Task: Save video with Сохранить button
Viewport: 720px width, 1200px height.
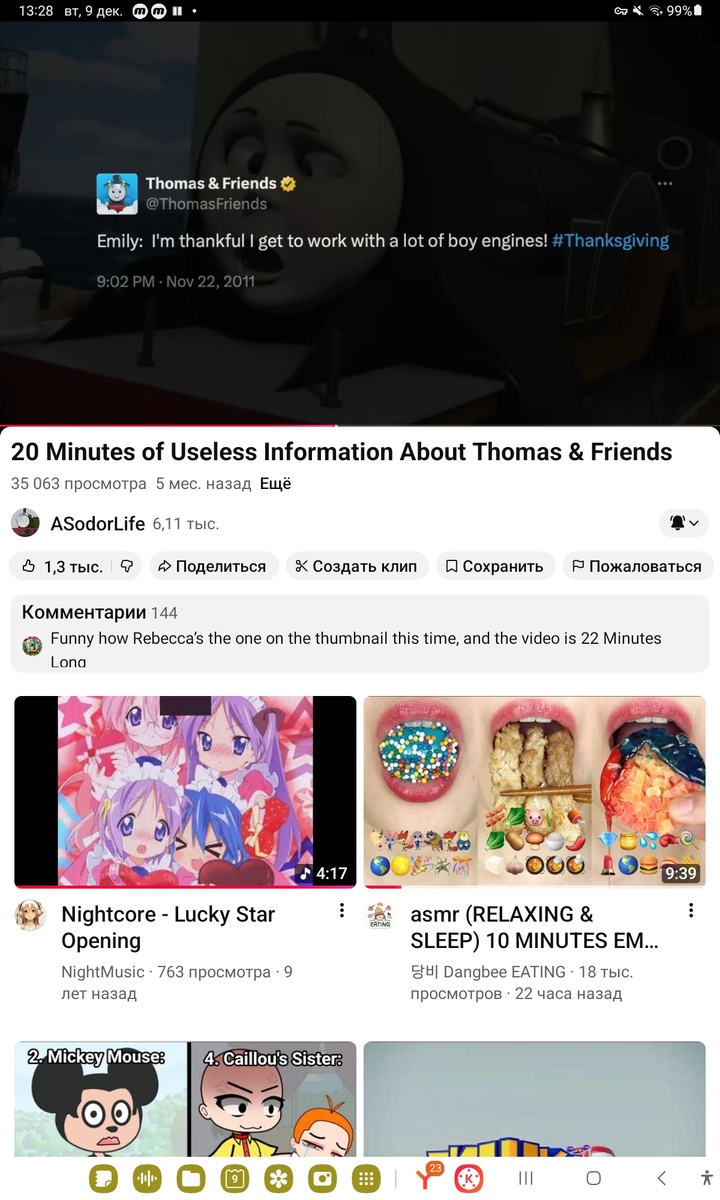Action: (494, 566)
